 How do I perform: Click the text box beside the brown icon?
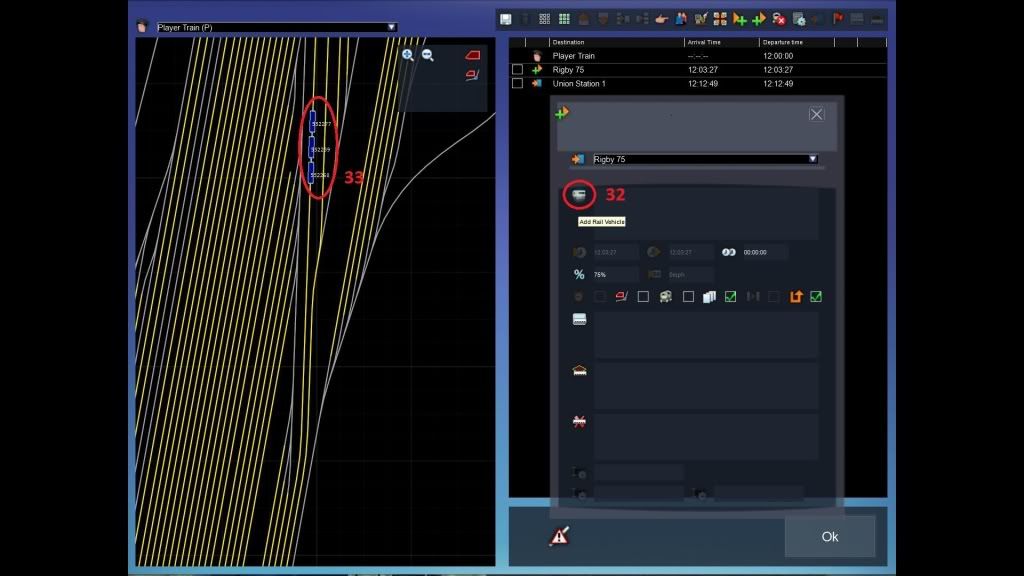[x=705, y=386]
